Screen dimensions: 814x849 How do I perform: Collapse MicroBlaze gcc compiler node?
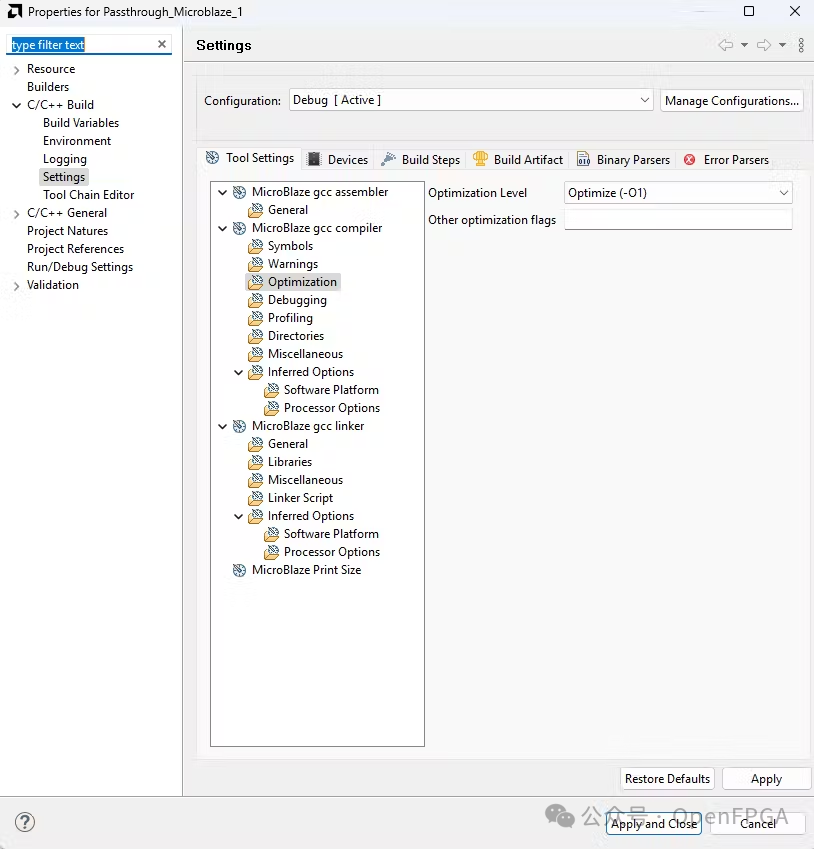coord(223,228)
